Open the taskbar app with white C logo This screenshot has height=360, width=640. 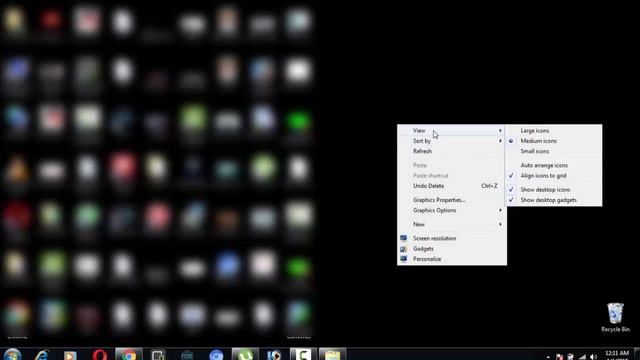pyautogui.click(x=303, y=354)
